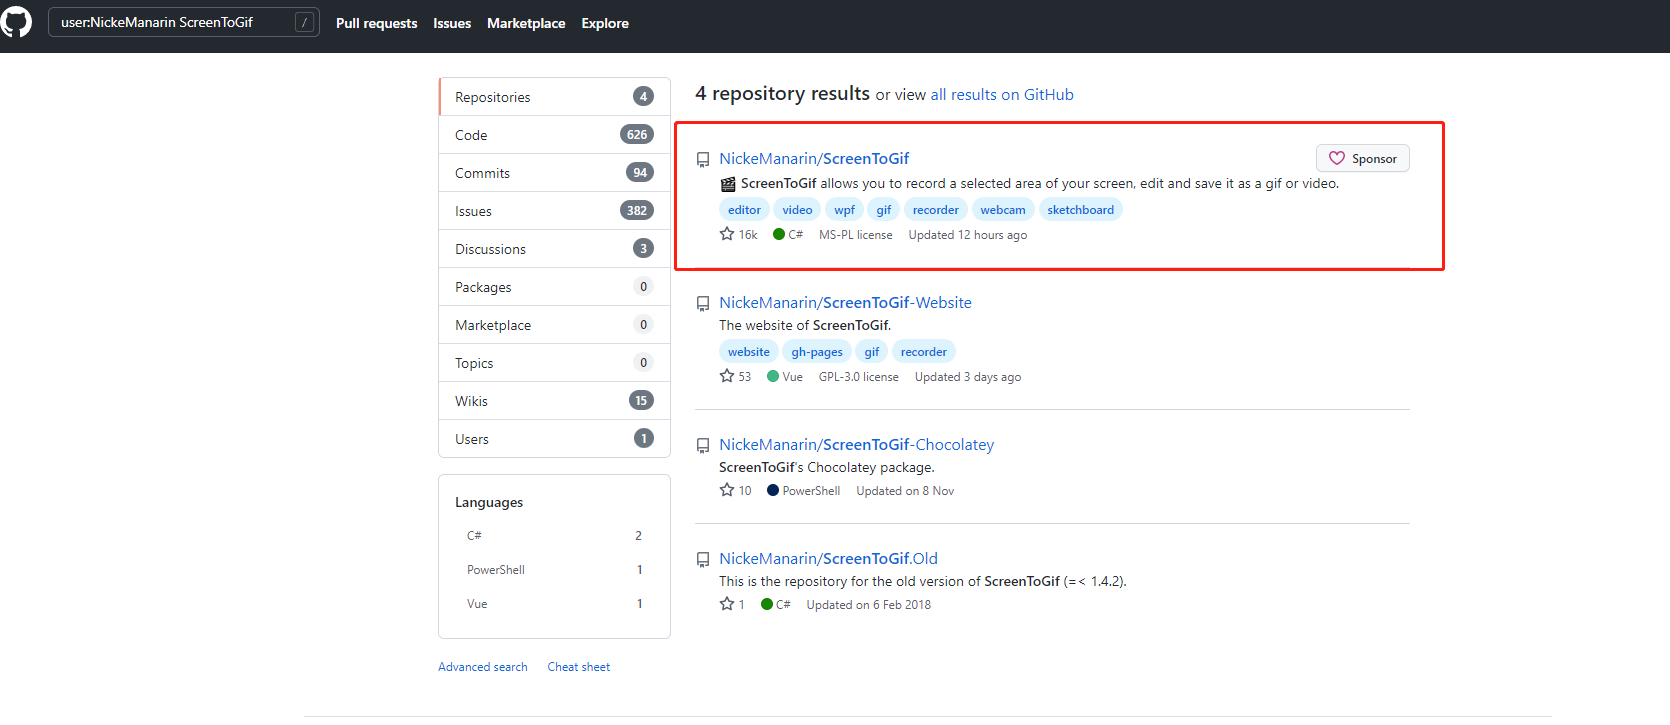Click the repo icon beside ScreenToGif.Old

[x=703, y=559]
